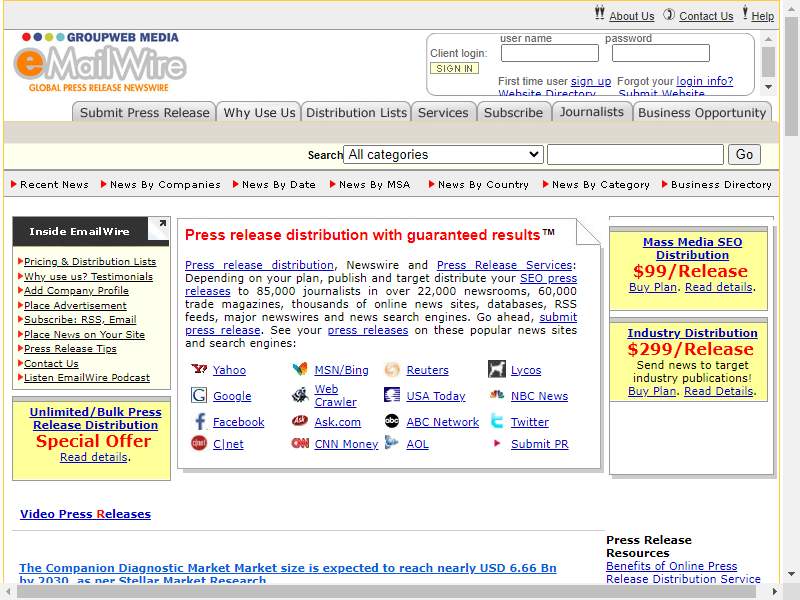Click Buy Plan under $99/Release

point(653,287)
